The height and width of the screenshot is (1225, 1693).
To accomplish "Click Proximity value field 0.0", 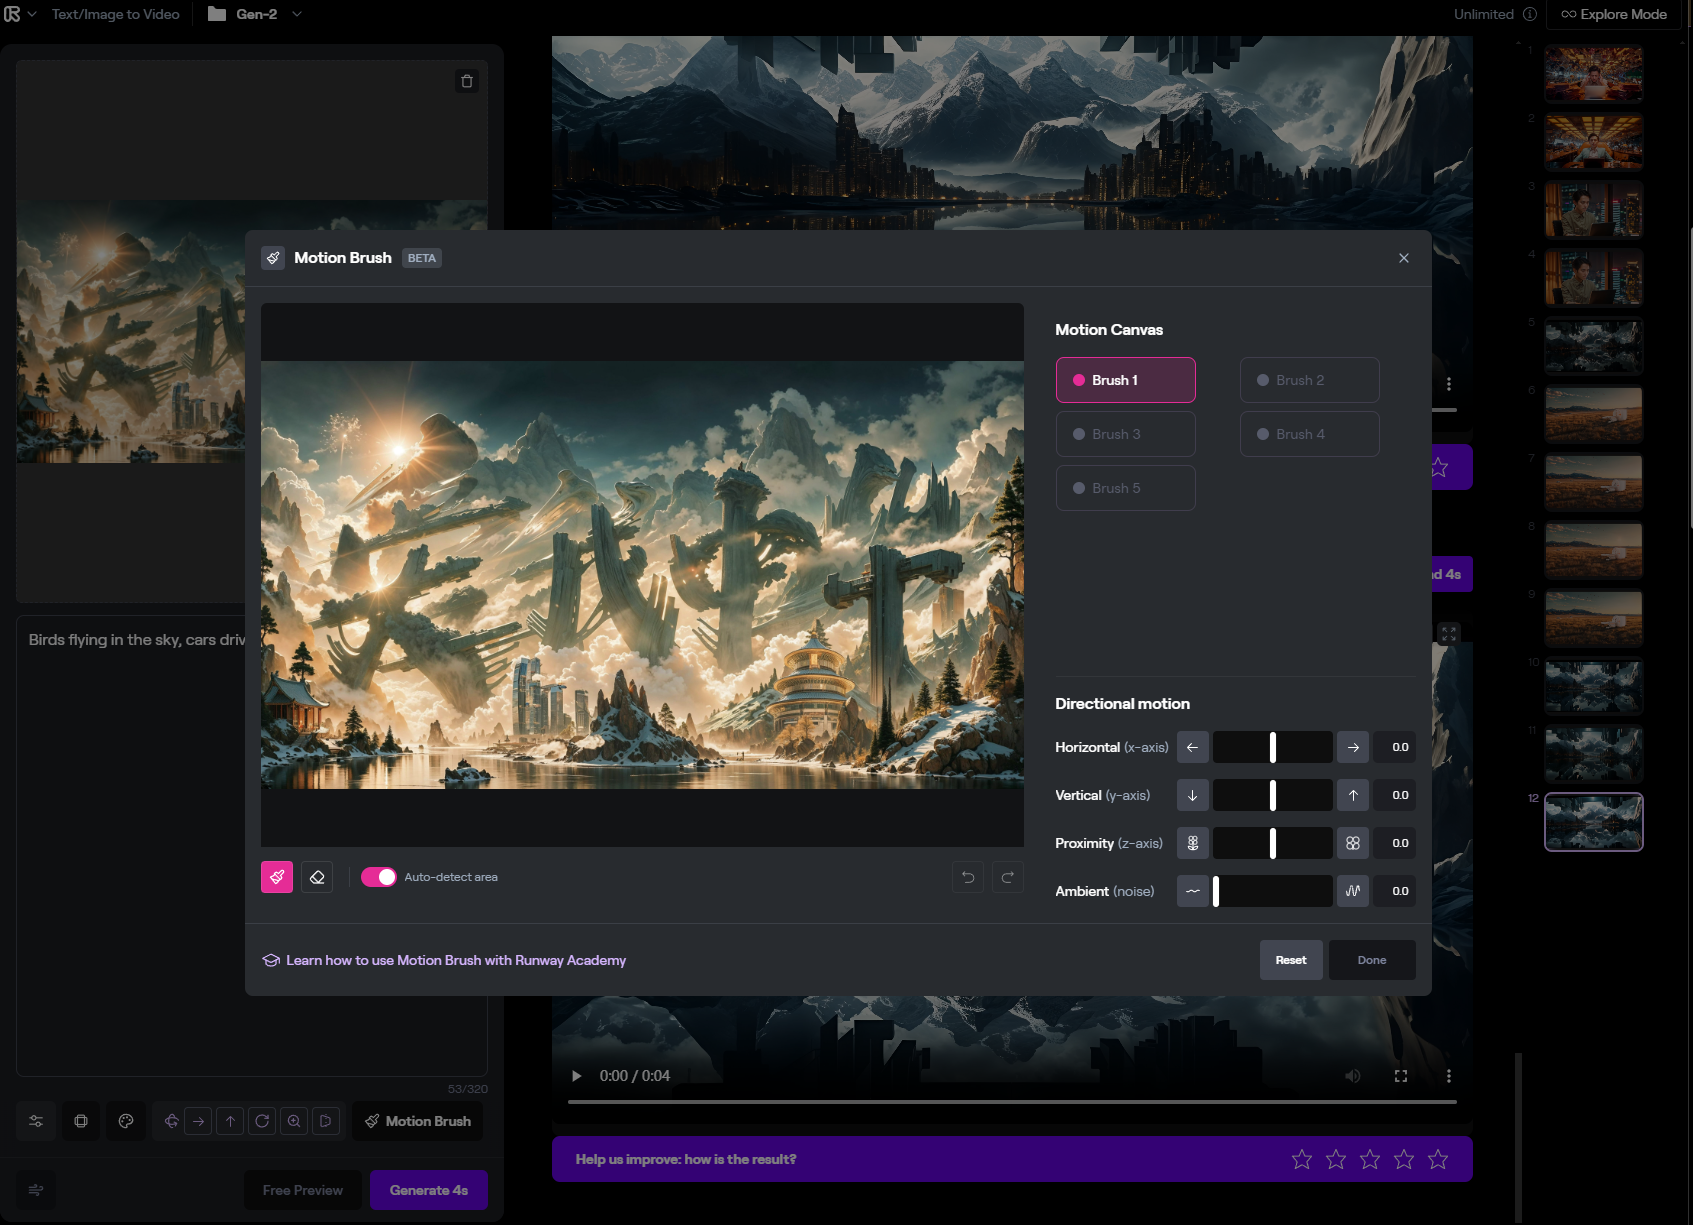I will [x=1395, y=843].
